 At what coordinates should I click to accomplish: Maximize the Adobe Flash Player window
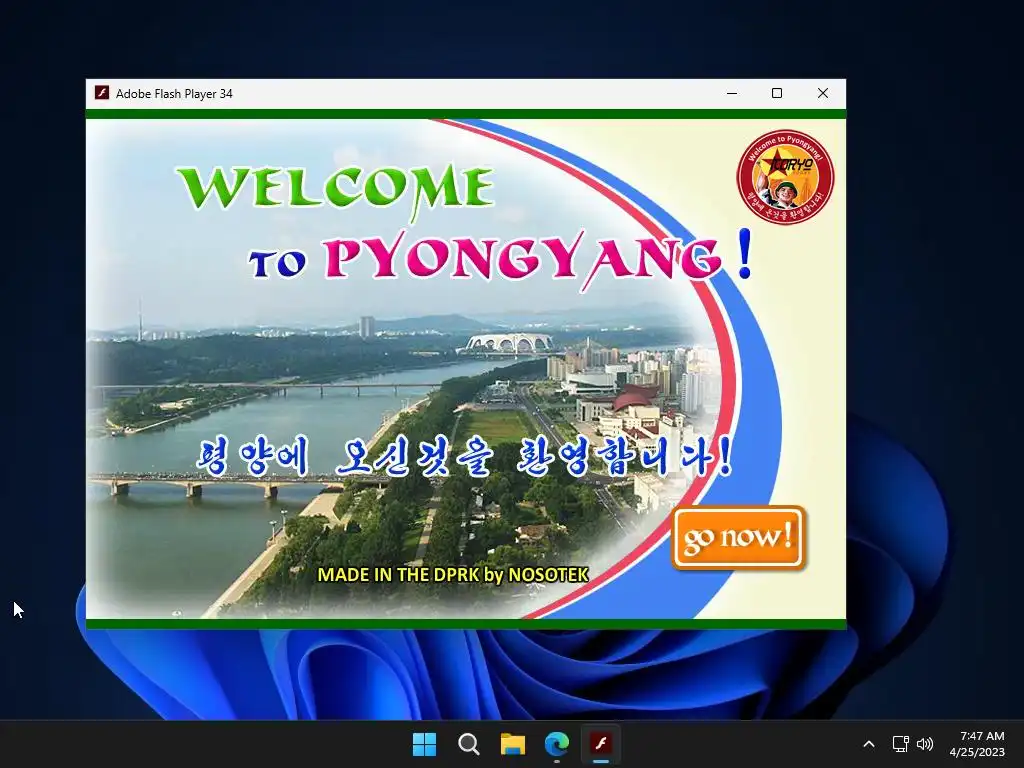777,93
